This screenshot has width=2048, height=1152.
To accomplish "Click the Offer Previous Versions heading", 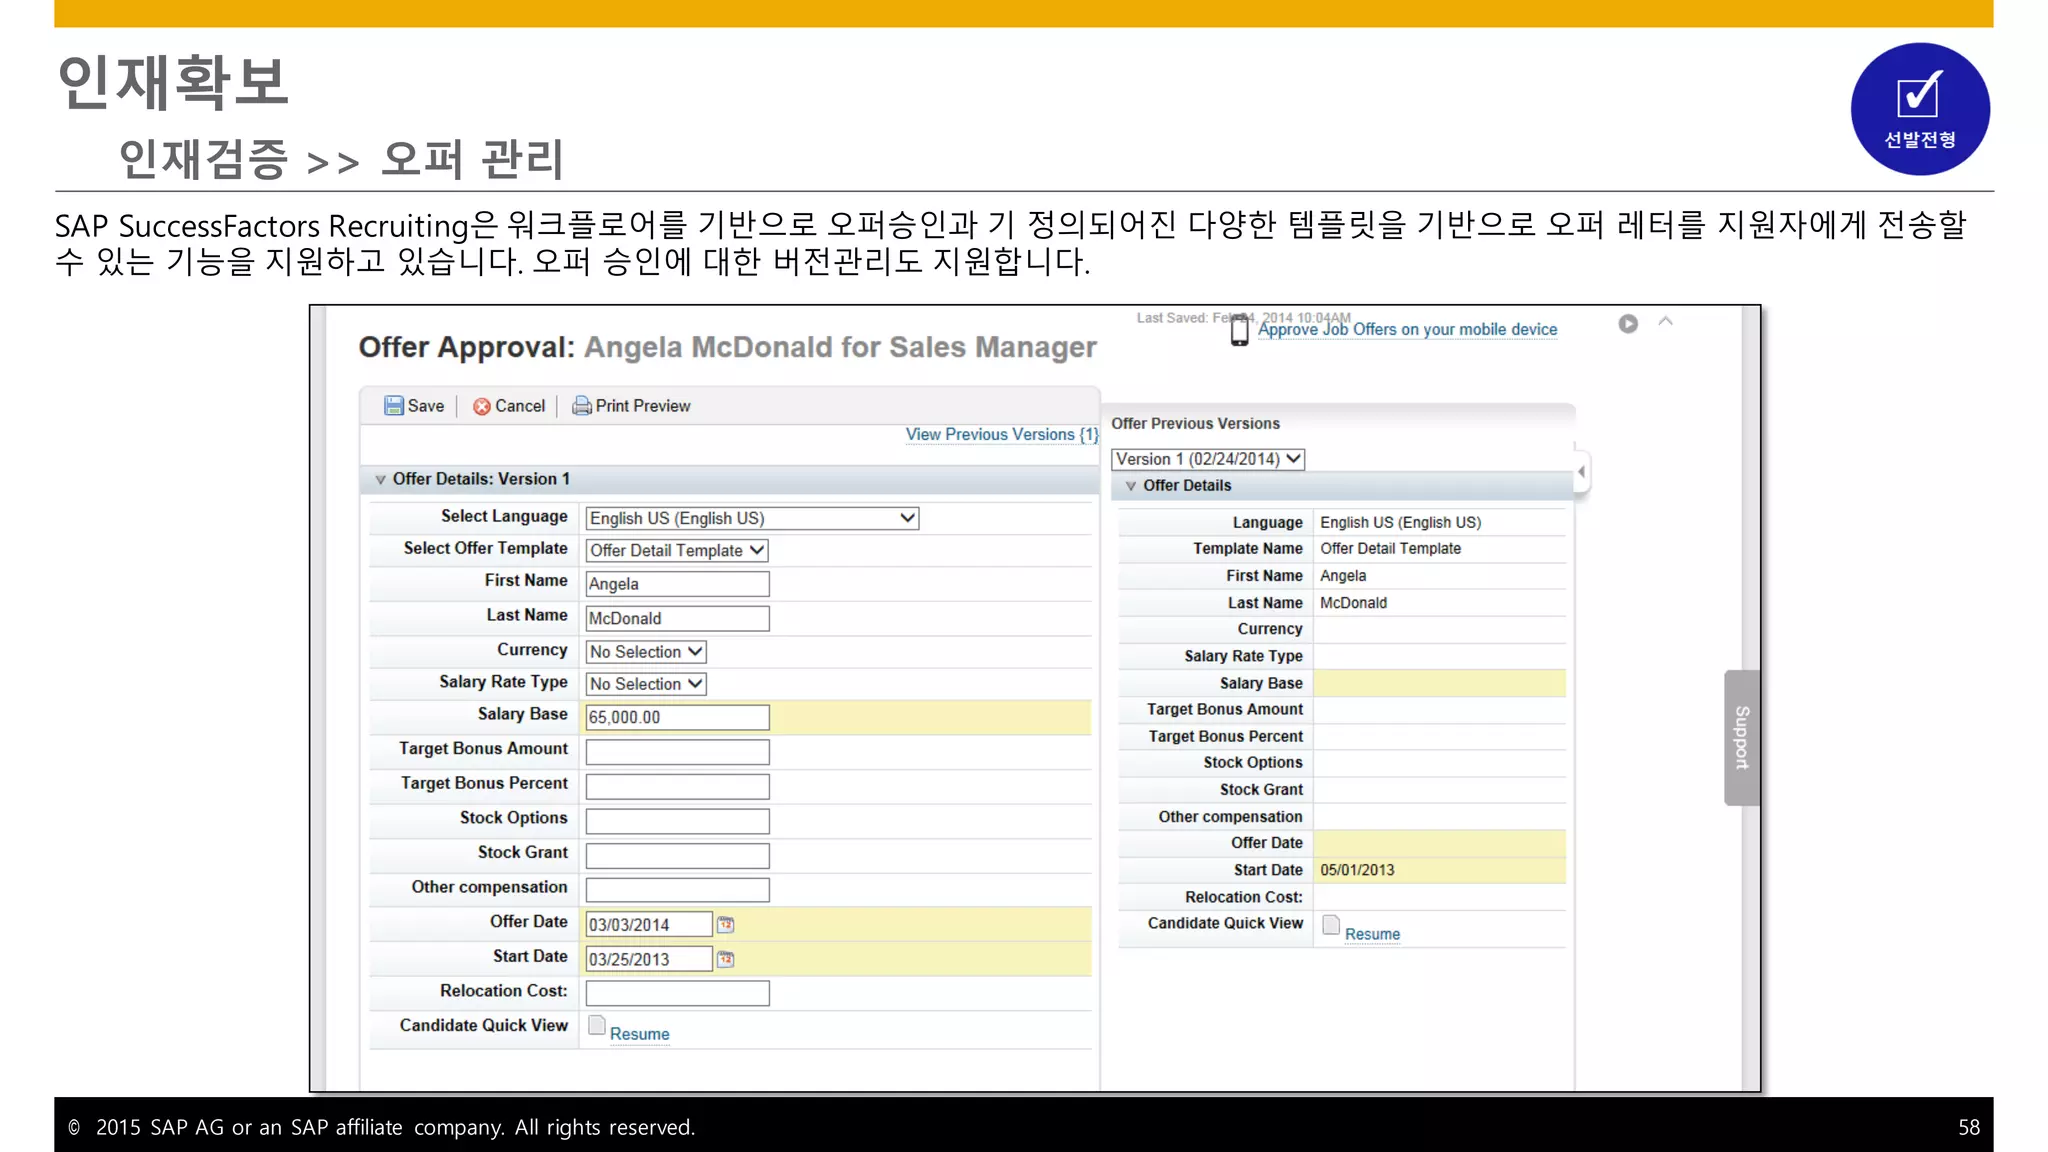I will pyautogui.click(x=1195, y=424).
